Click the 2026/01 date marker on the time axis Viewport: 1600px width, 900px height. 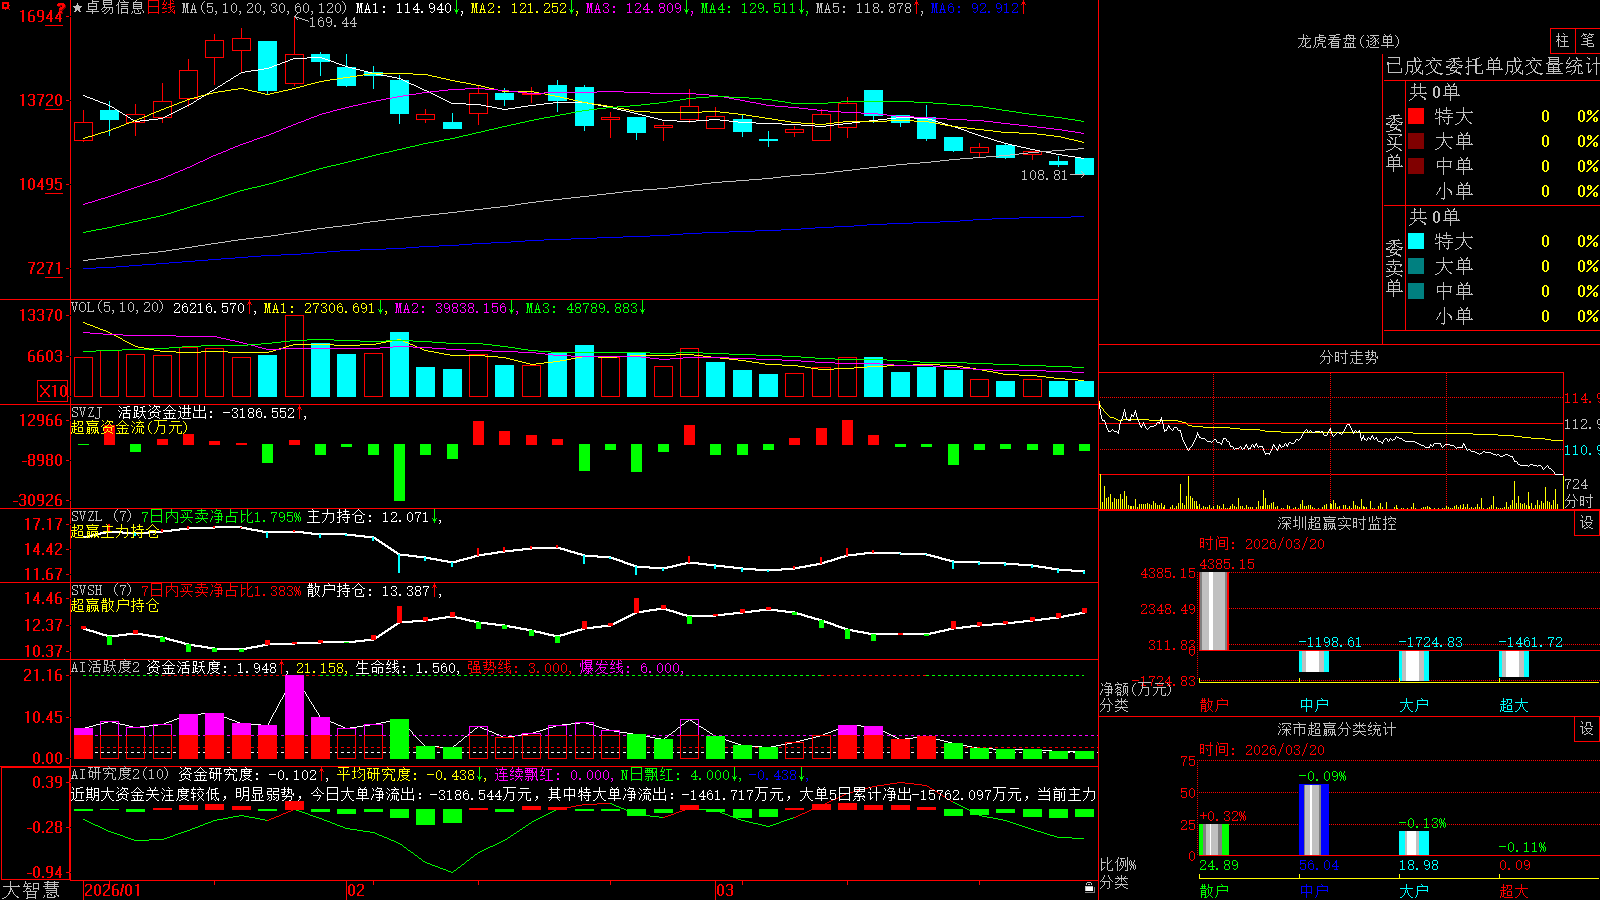coord(113,890)
